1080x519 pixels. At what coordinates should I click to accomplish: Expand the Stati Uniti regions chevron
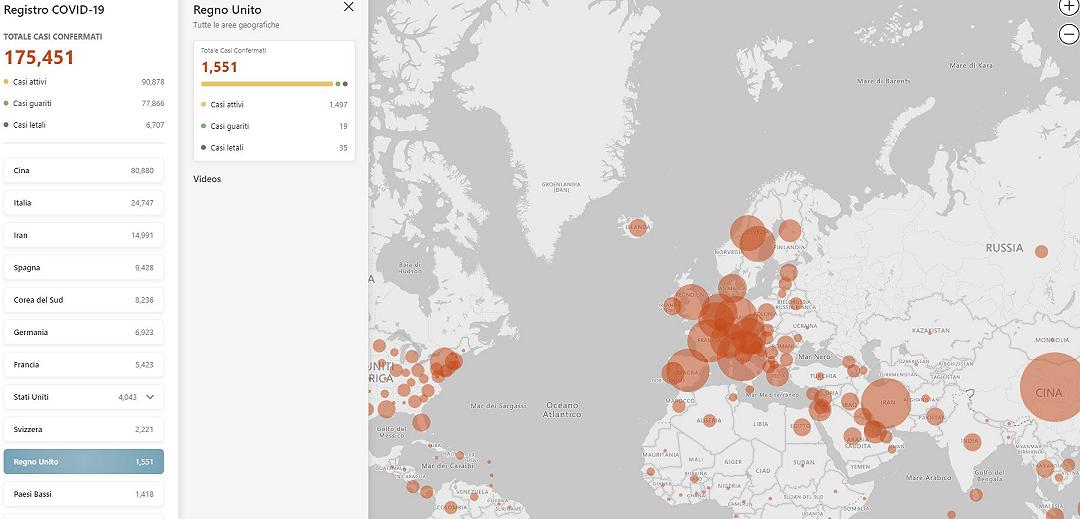(150, 397)
